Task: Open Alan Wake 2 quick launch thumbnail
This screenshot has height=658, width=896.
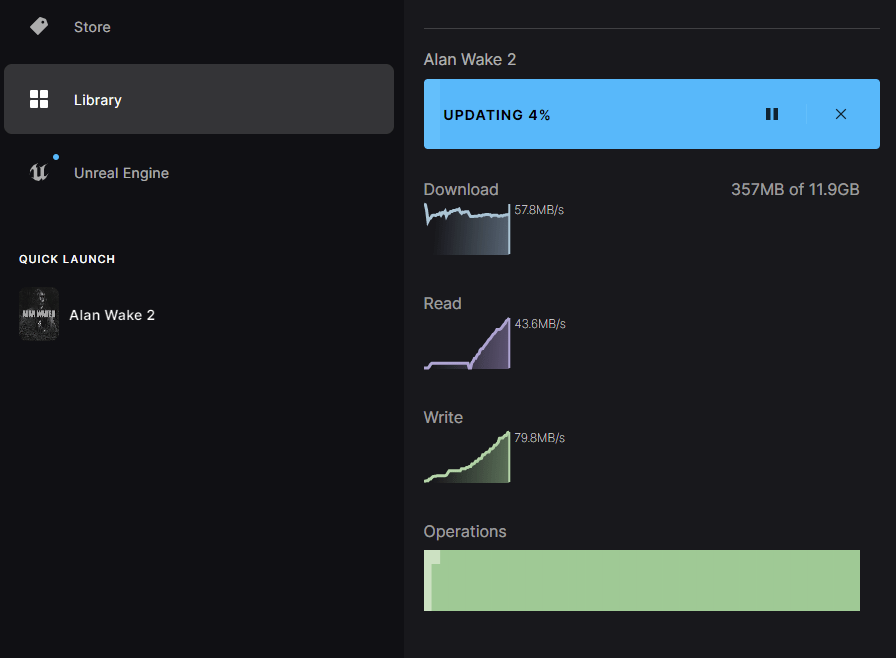Action: [39, 315]
